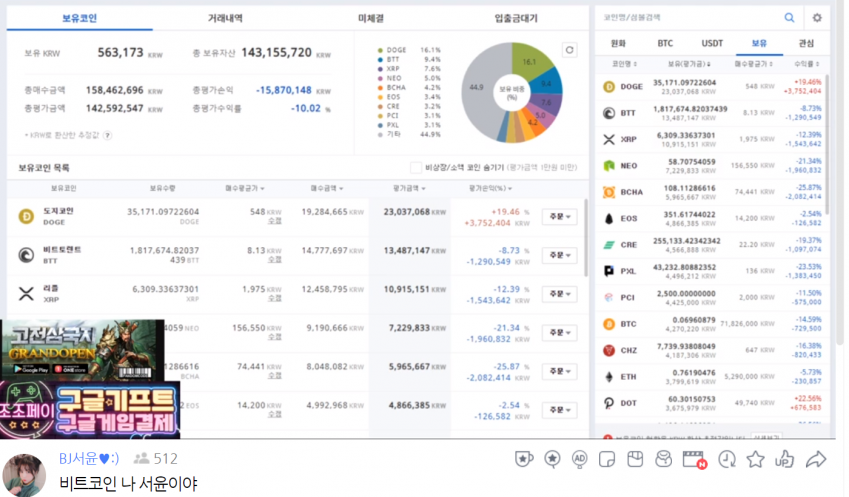The width and height of the screenshot is (849, 497).
Task: Open the KRW estimate help question mark
Action: click(x=108, y=135)
